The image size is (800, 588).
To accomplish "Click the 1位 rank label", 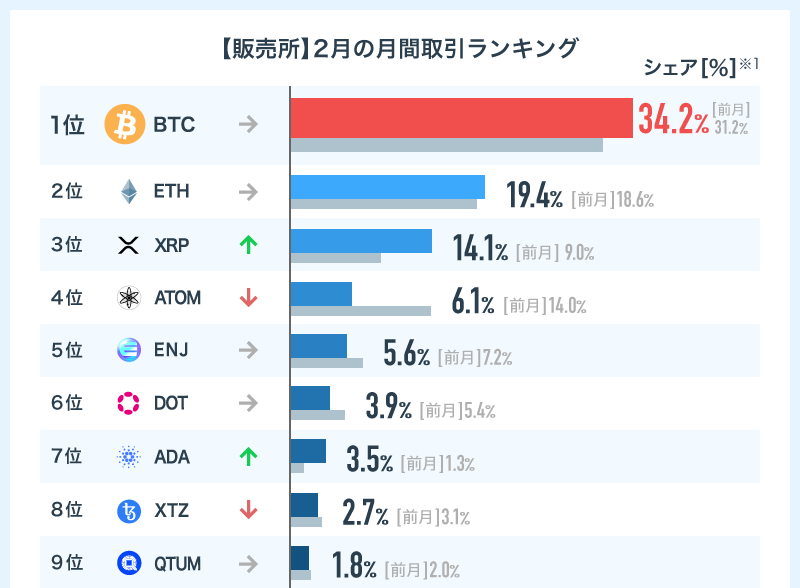I will (x=68, y=125).
